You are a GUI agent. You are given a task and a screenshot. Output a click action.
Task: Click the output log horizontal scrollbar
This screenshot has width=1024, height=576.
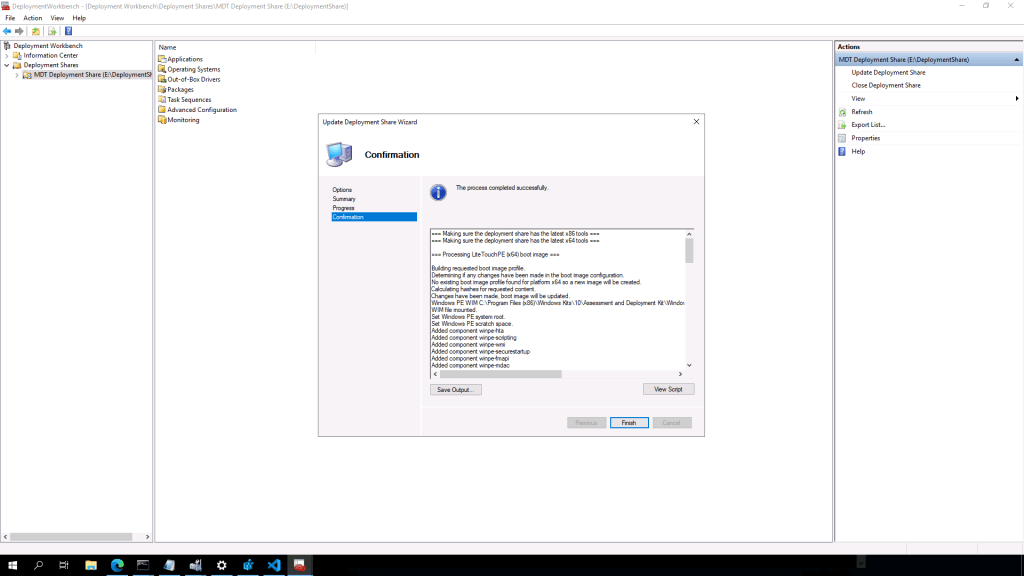pyautogui.click(x=500, y=374)
